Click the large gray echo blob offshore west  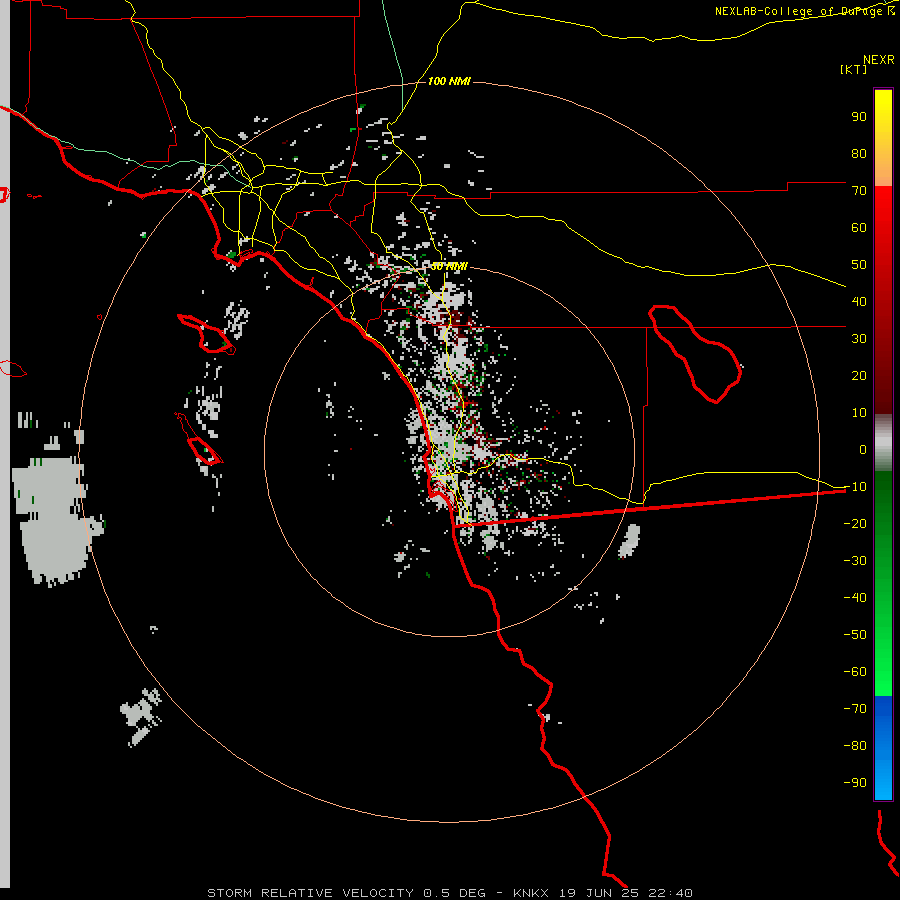pos(53,519)
